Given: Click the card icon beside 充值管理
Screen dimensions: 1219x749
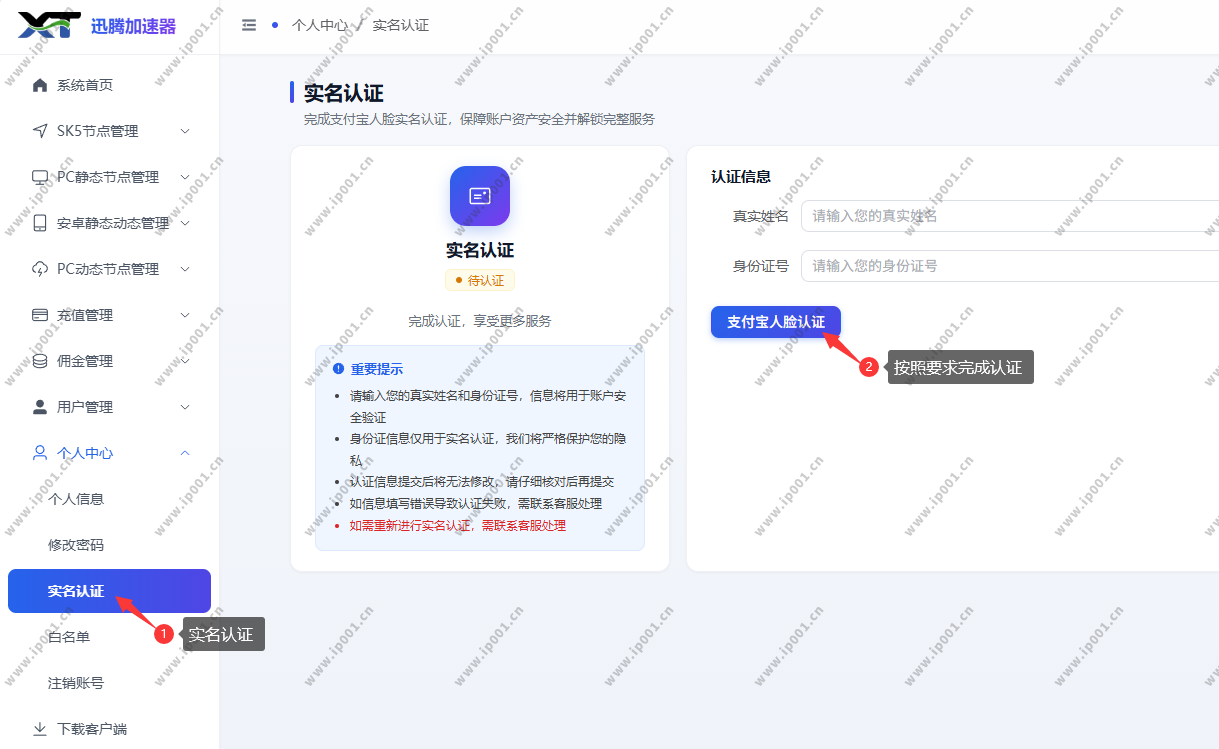Looking at the screenshot, I should (40, 315).
